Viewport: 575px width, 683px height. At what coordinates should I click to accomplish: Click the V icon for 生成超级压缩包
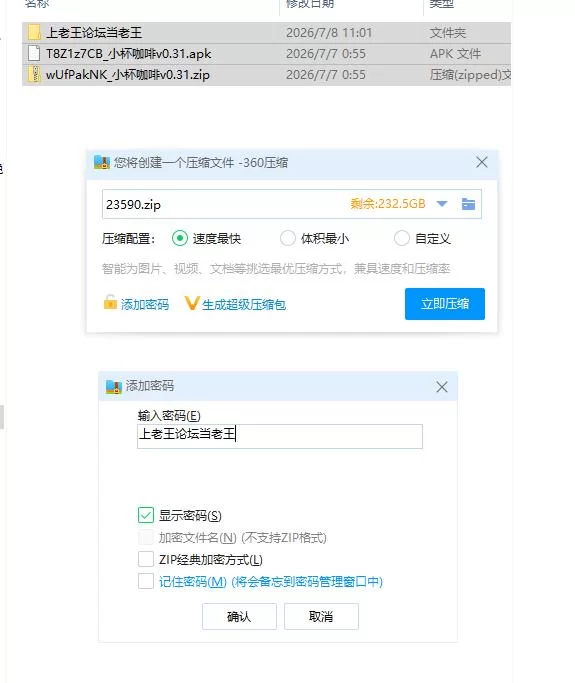192,303
